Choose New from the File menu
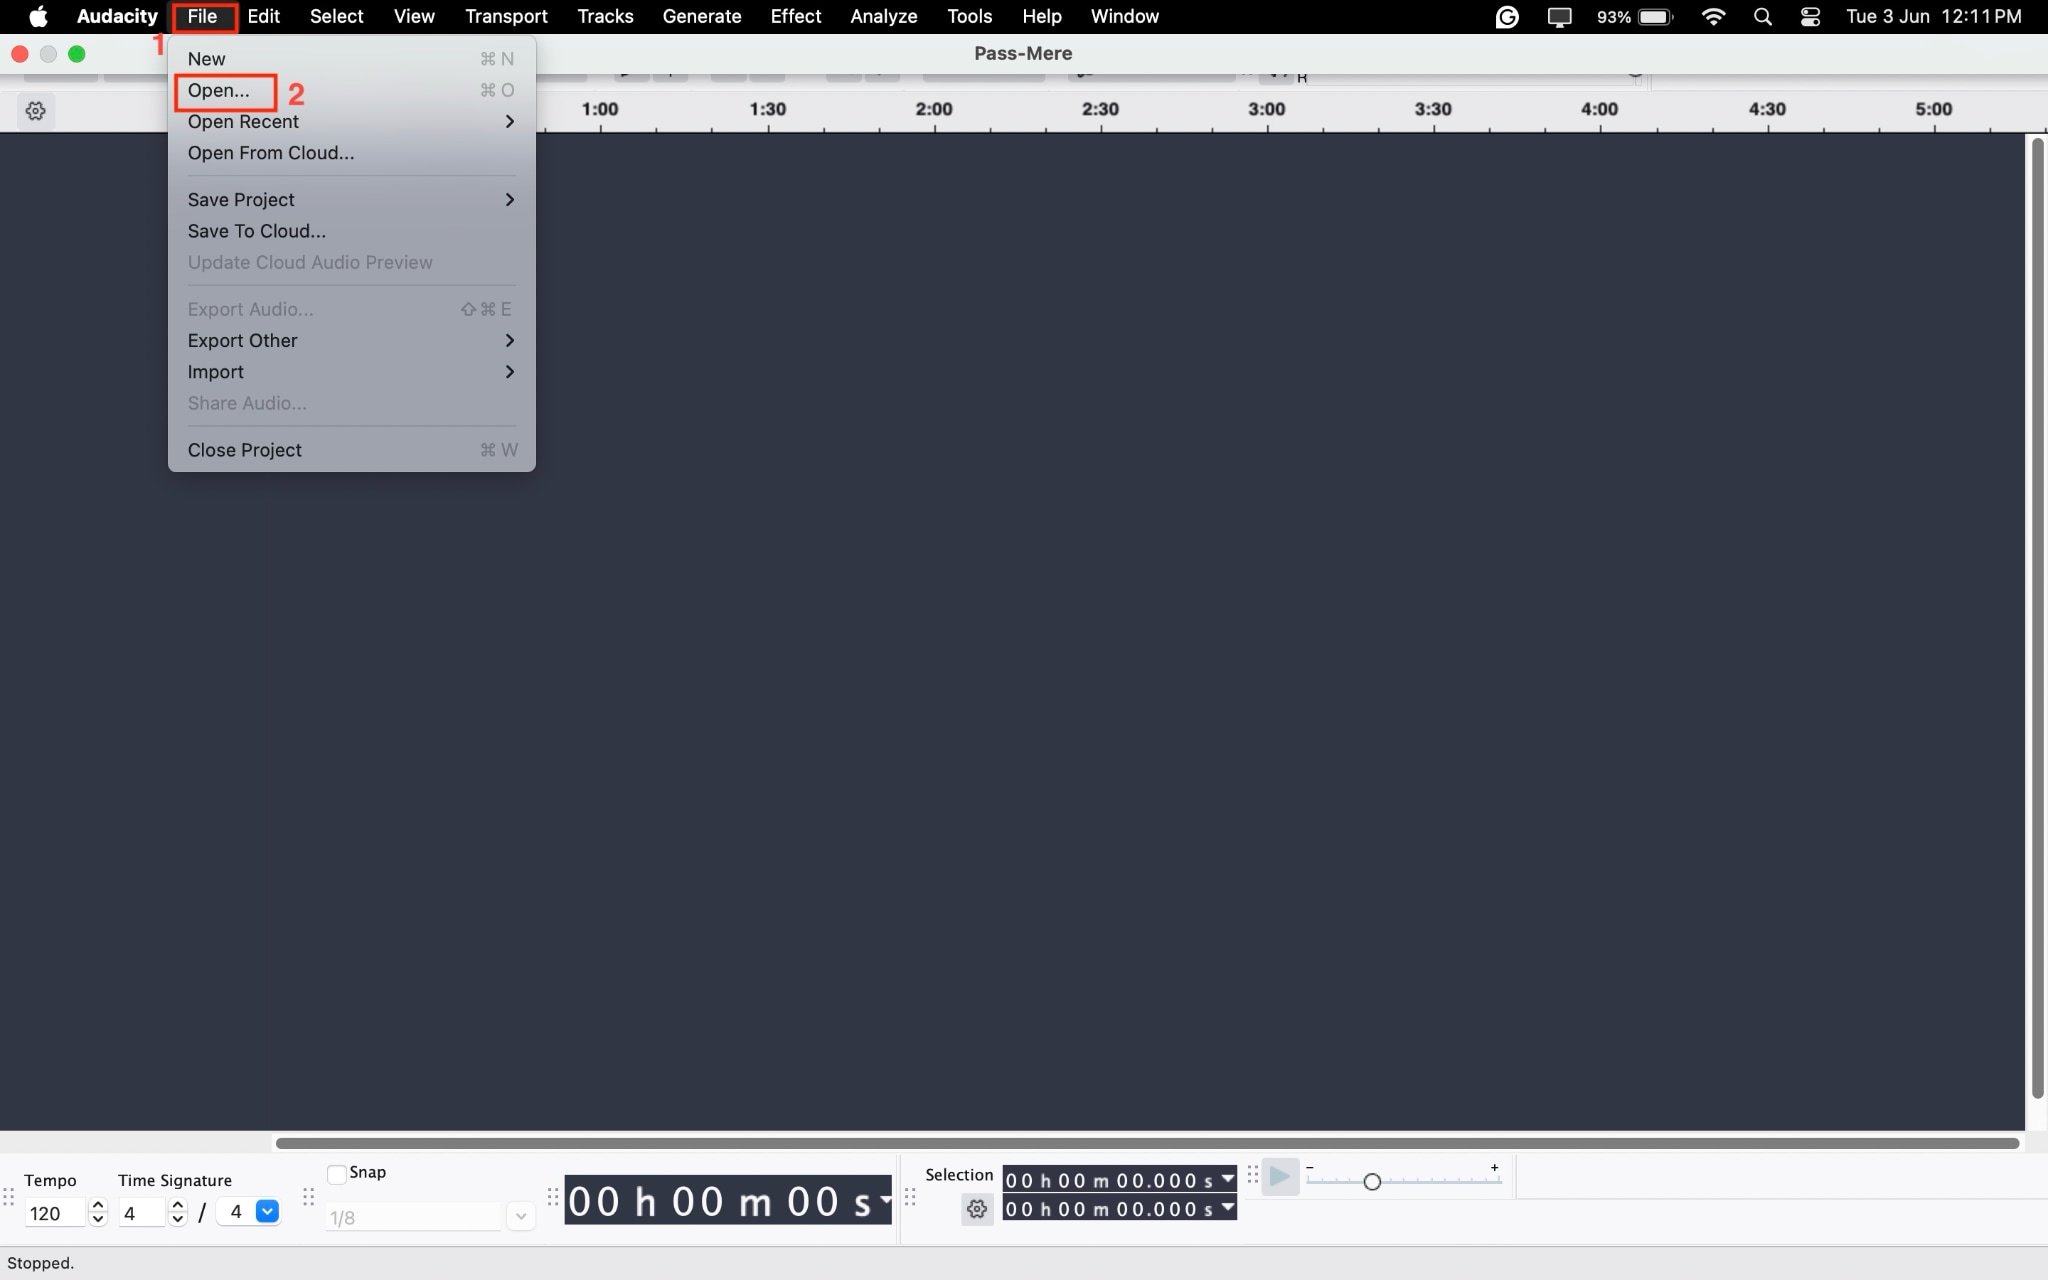The height and width of the screenshot is (1280, 2048). pyautogui.click(x=351, y=59)
